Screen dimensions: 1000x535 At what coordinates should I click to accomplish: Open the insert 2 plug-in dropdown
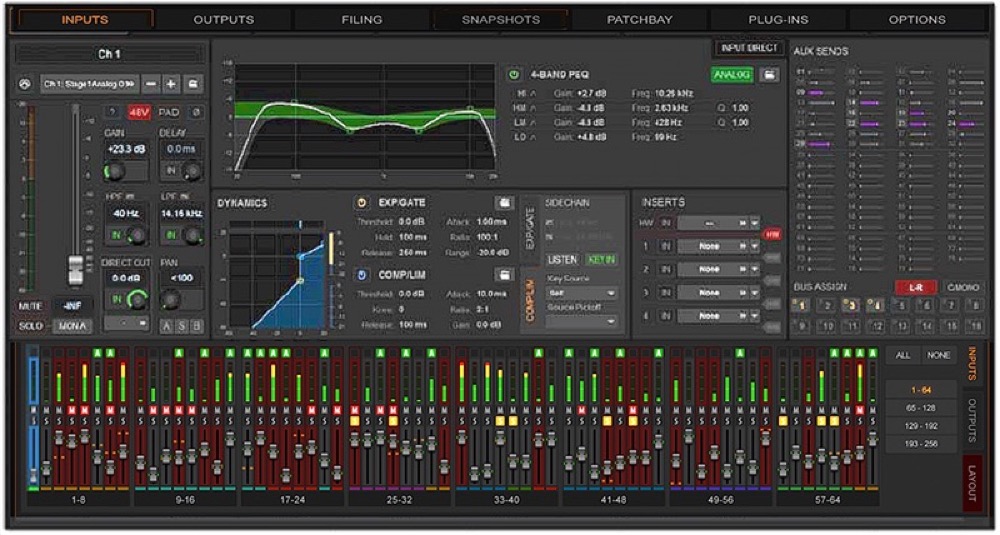(x=718, y=269)
